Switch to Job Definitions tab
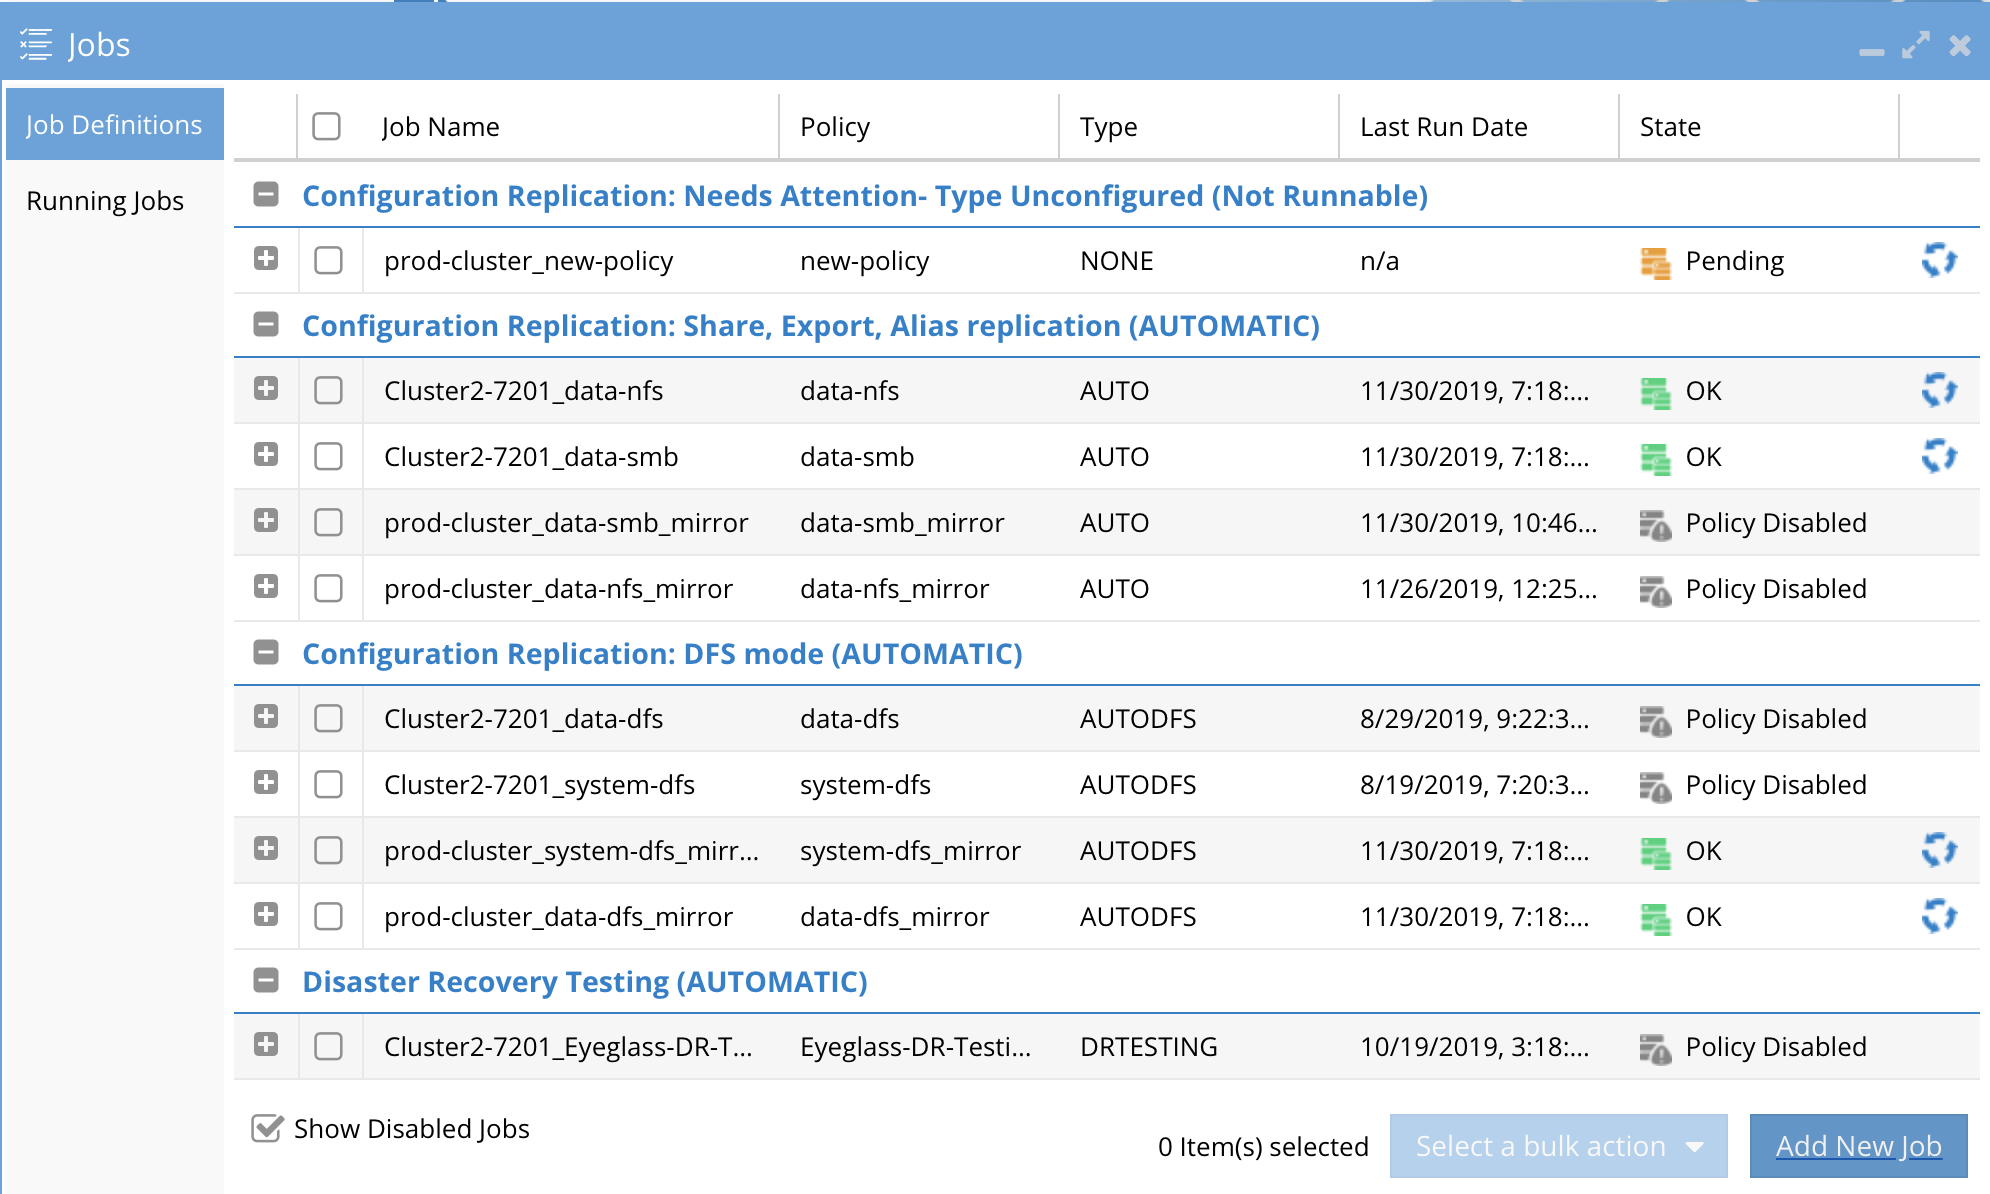 114,124
